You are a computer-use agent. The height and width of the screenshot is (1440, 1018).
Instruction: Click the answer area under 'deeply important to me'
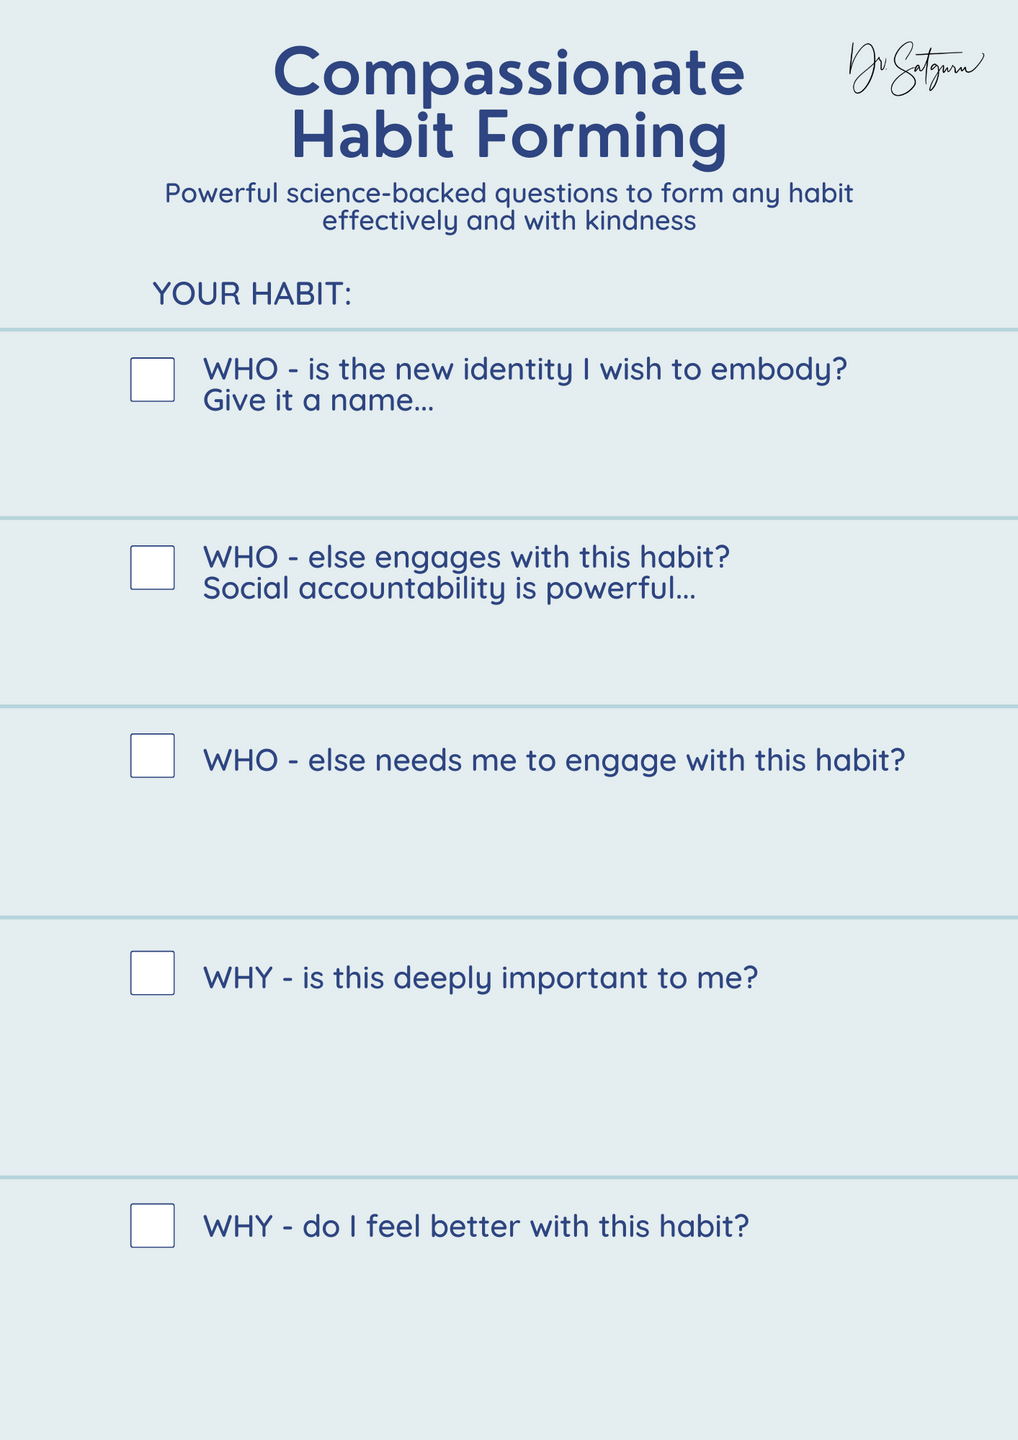tap(509, 1085)
